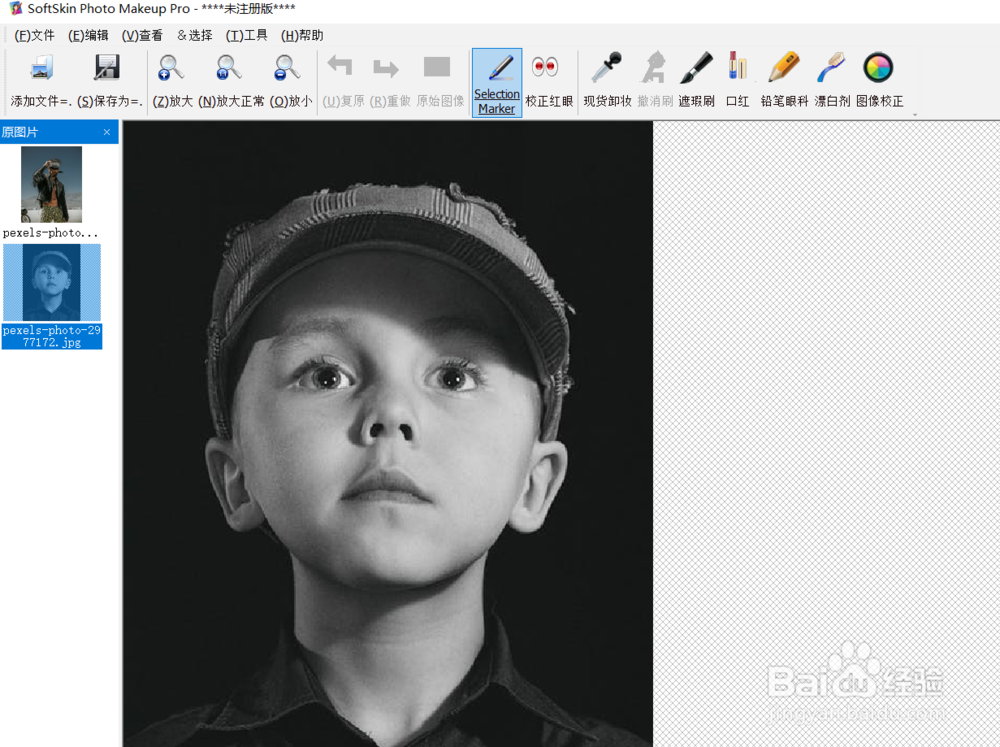1000x747 pixels.
Task: Select the Lipstick tool
Action: [737, 66]
